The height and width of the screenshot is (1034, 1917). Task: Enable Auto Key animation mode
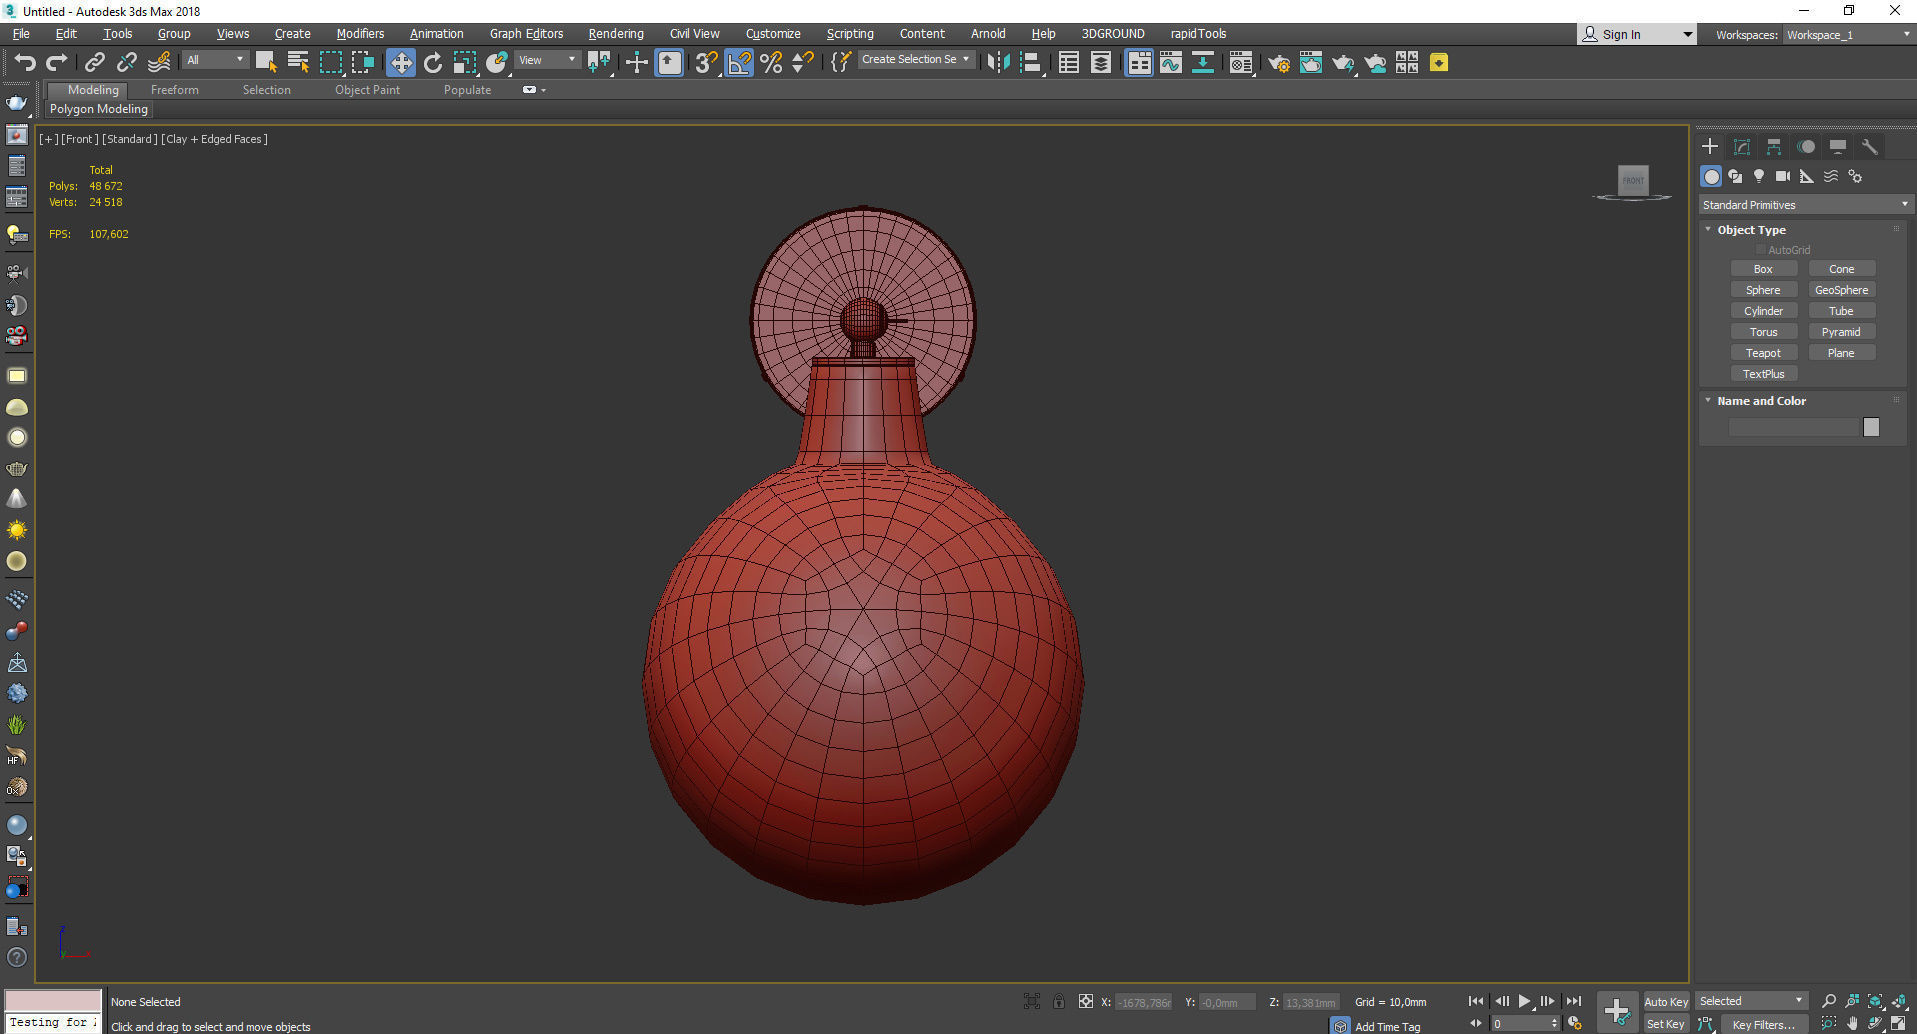point(1665,1001)
